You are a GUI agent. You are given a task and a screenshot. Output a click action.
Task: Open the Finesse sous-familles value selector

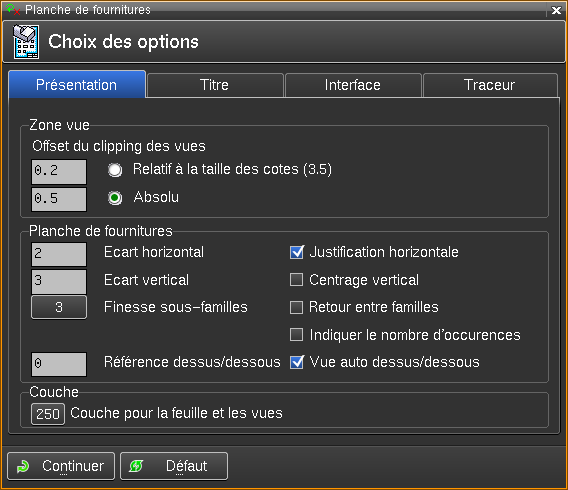click(x=59, y=307)
